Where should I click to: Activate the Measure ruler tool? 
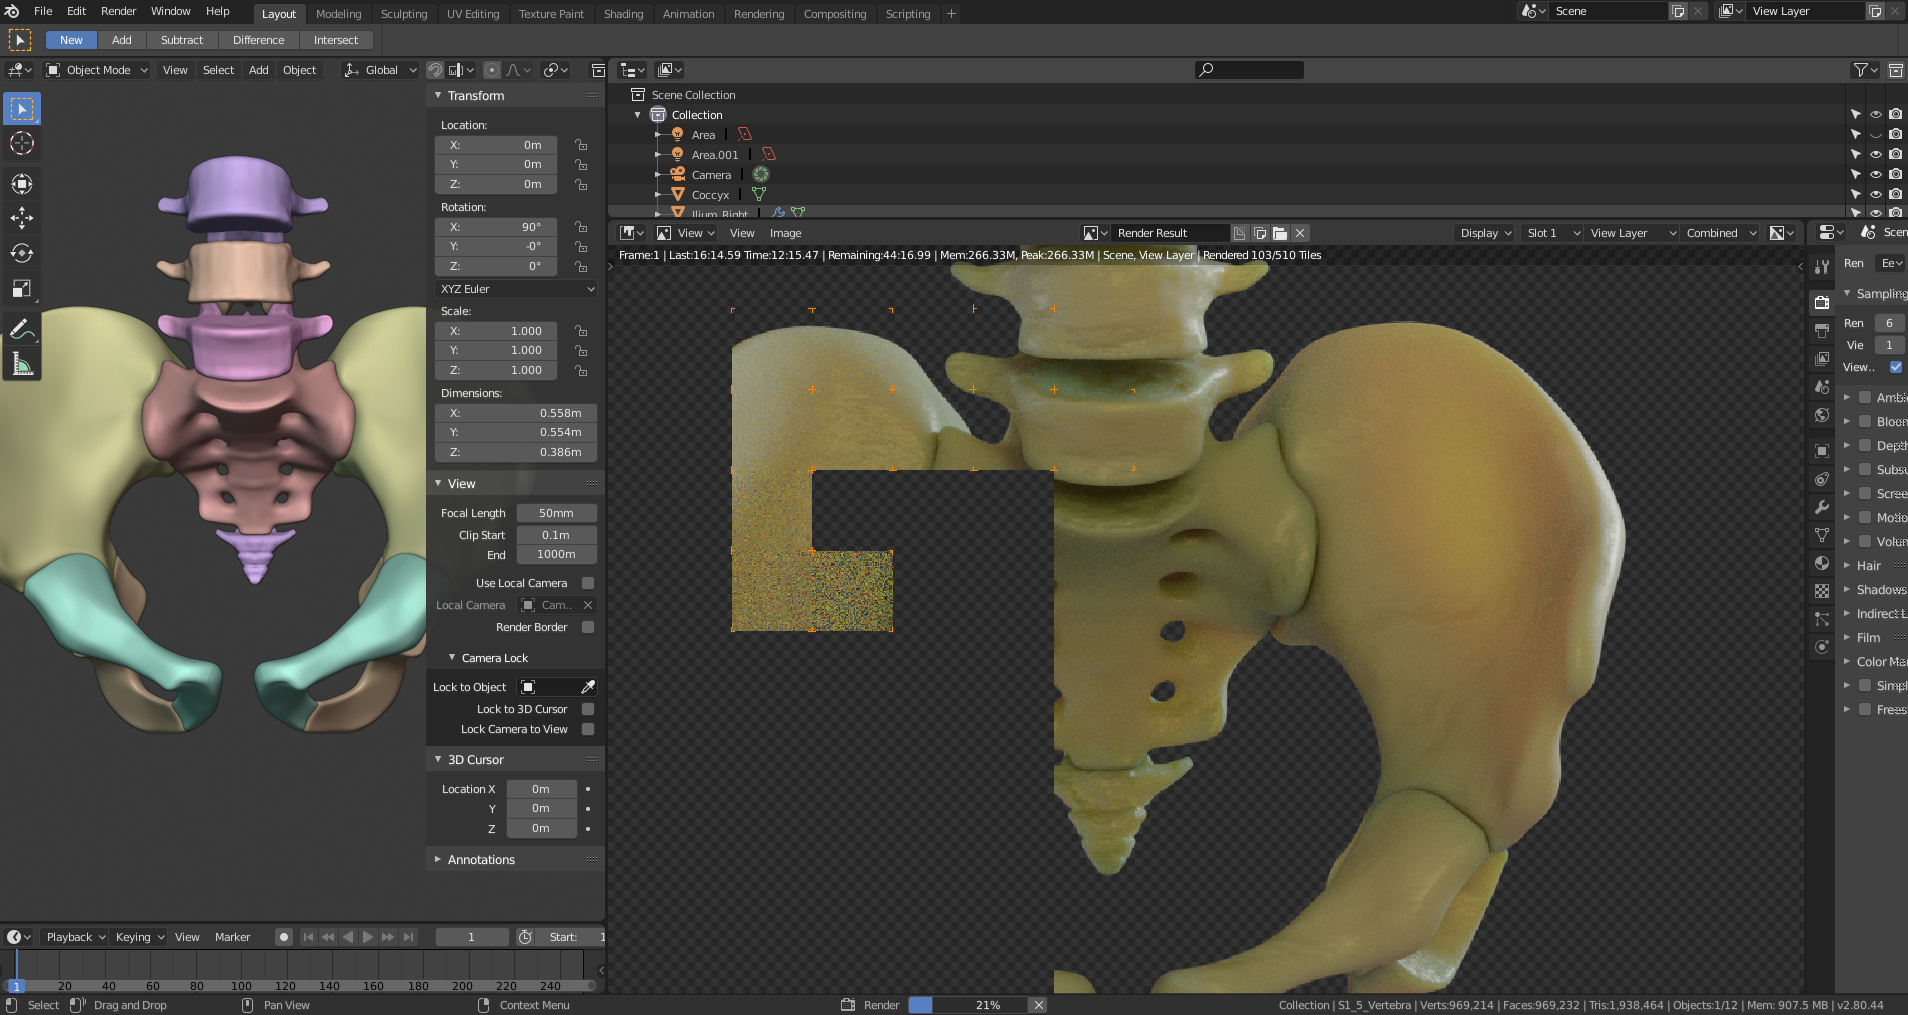22,363
